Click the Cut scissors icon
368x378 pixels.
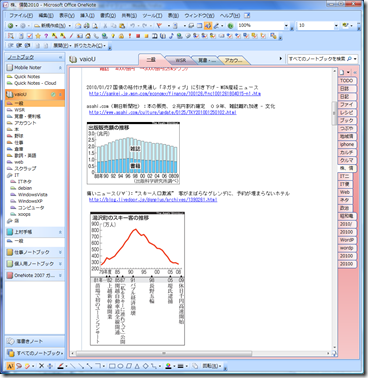tap(105, 26)
